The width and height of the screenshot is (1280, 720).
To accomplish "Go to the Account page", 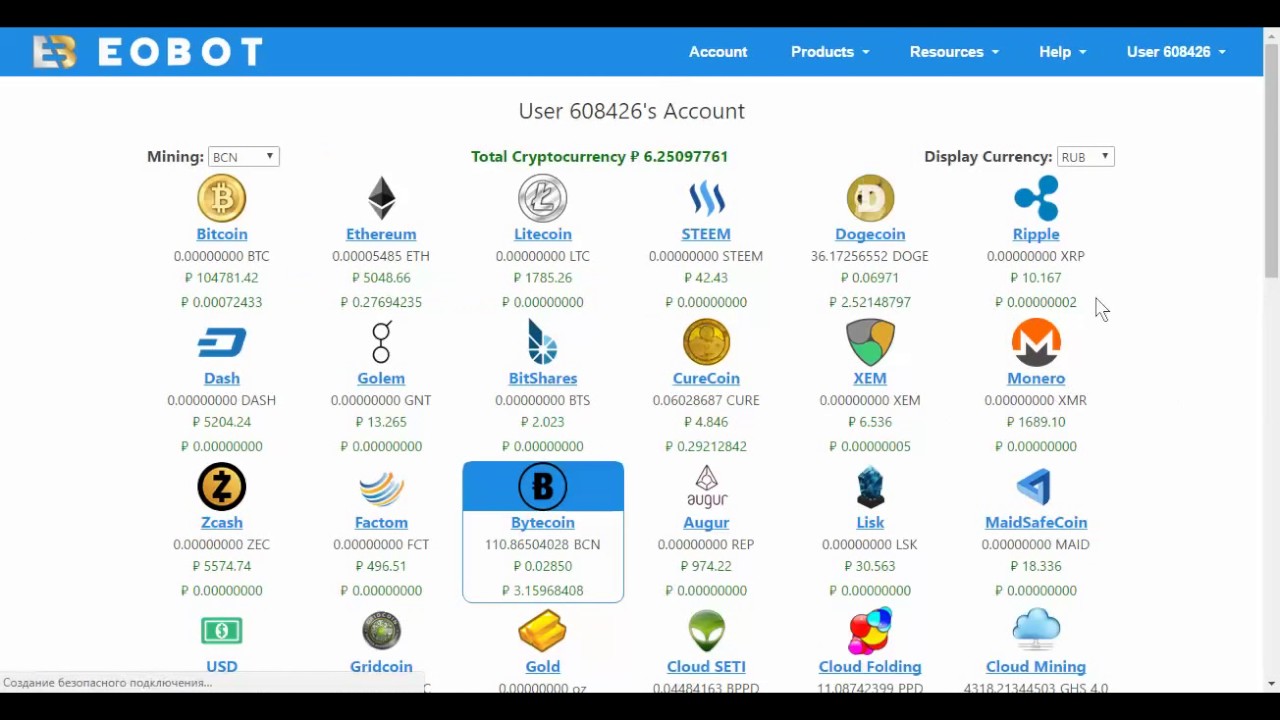I will pyautogui.click(x=718, y=52).
